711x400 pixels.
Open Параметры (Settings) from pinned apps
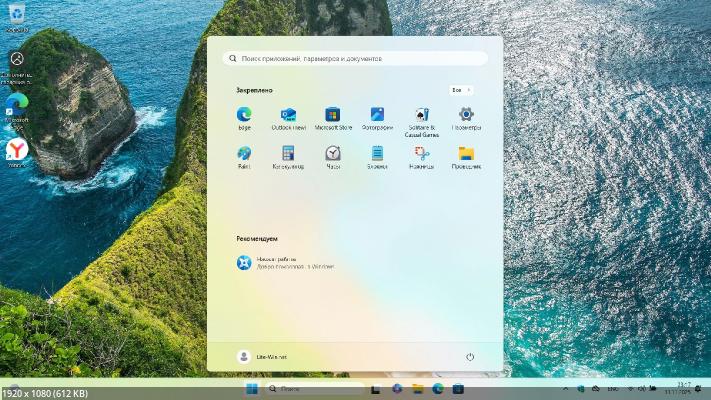(x=466, y=116)
